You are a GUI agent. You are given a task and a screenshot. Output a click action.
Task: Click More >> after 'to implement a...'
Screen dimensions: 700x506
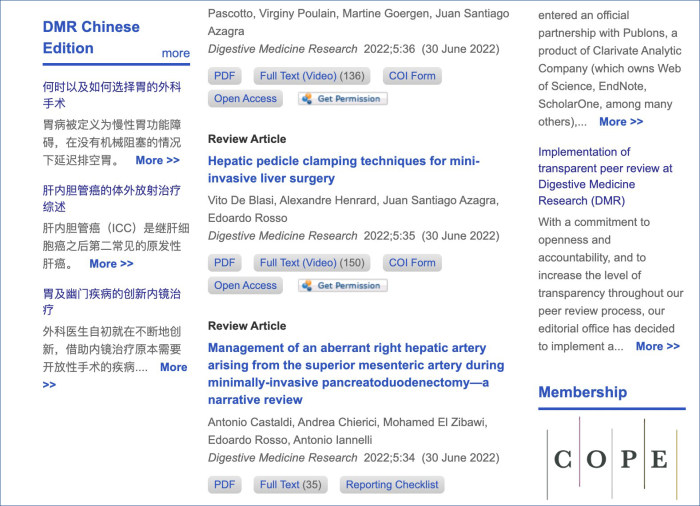(x=658, y=346)
